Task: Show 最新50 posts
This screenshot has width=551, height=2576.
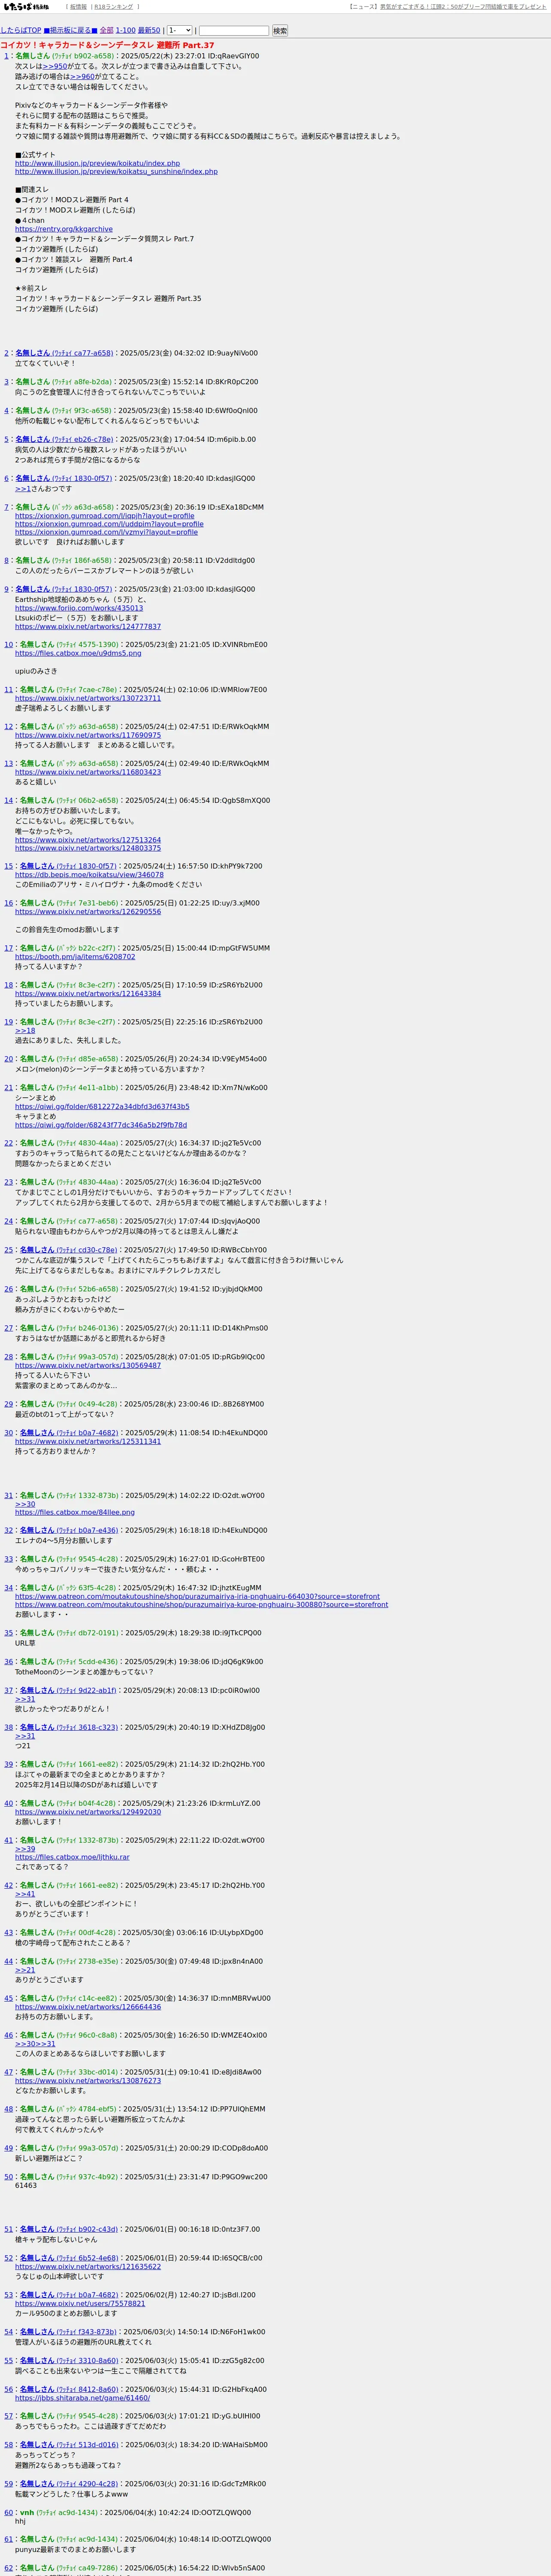Action: (149, 31)
